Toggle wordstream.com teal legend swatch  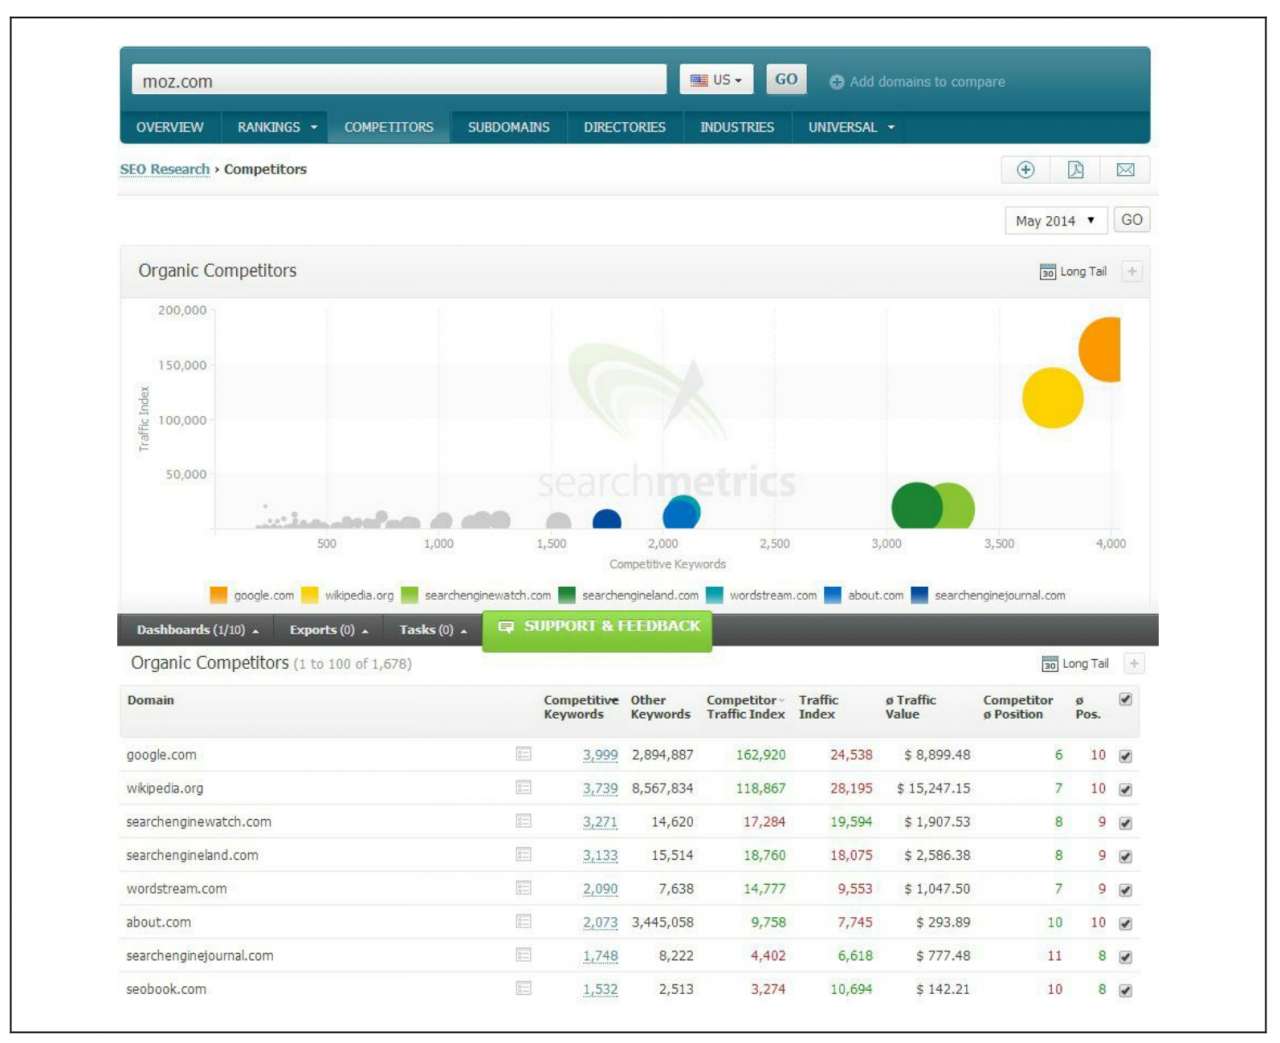tap(714, 595)
